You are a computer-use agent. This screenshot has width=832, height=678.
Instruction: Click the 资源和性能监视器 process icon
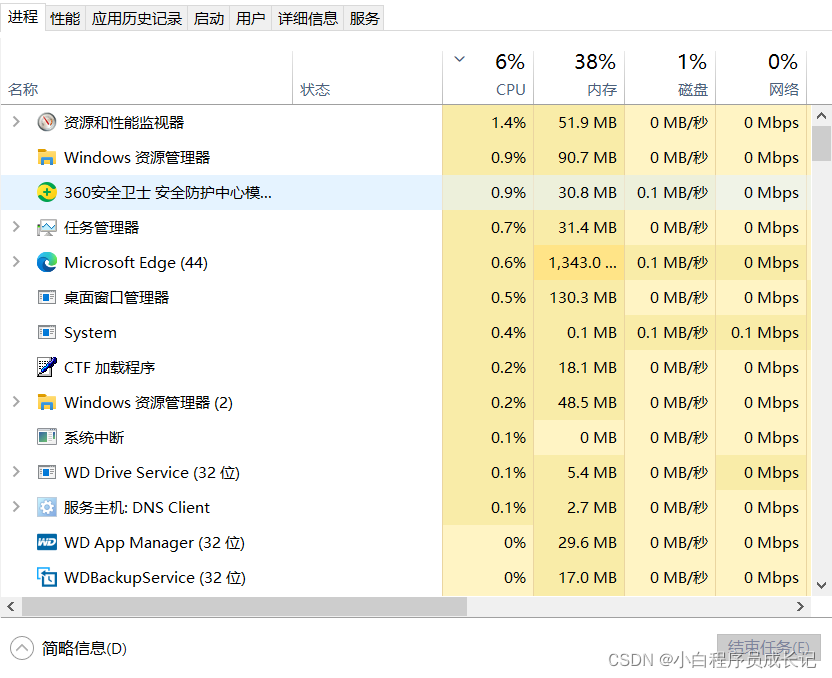[47, 123]
